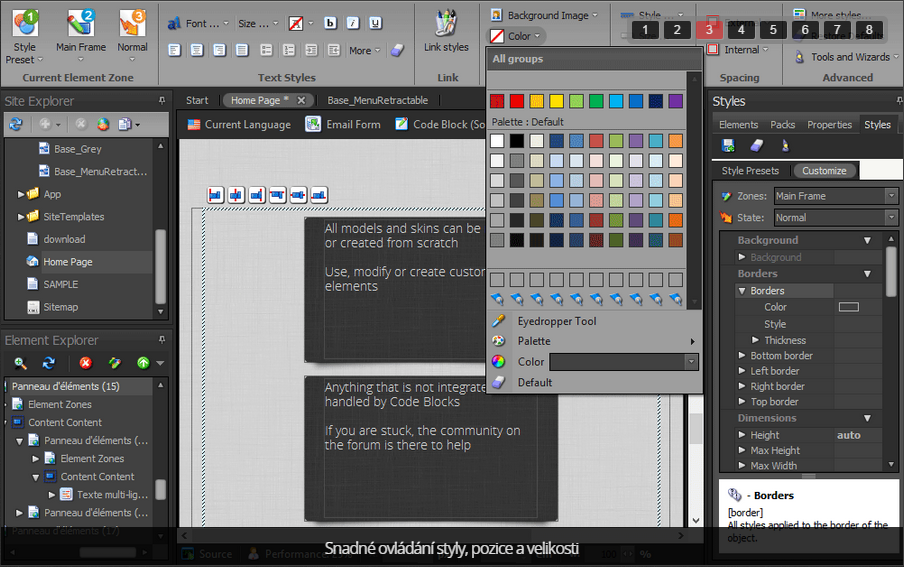The image size is (904, 567).
Task: Open the Zones dropdown Main Frame
Action: coord(836,196)
